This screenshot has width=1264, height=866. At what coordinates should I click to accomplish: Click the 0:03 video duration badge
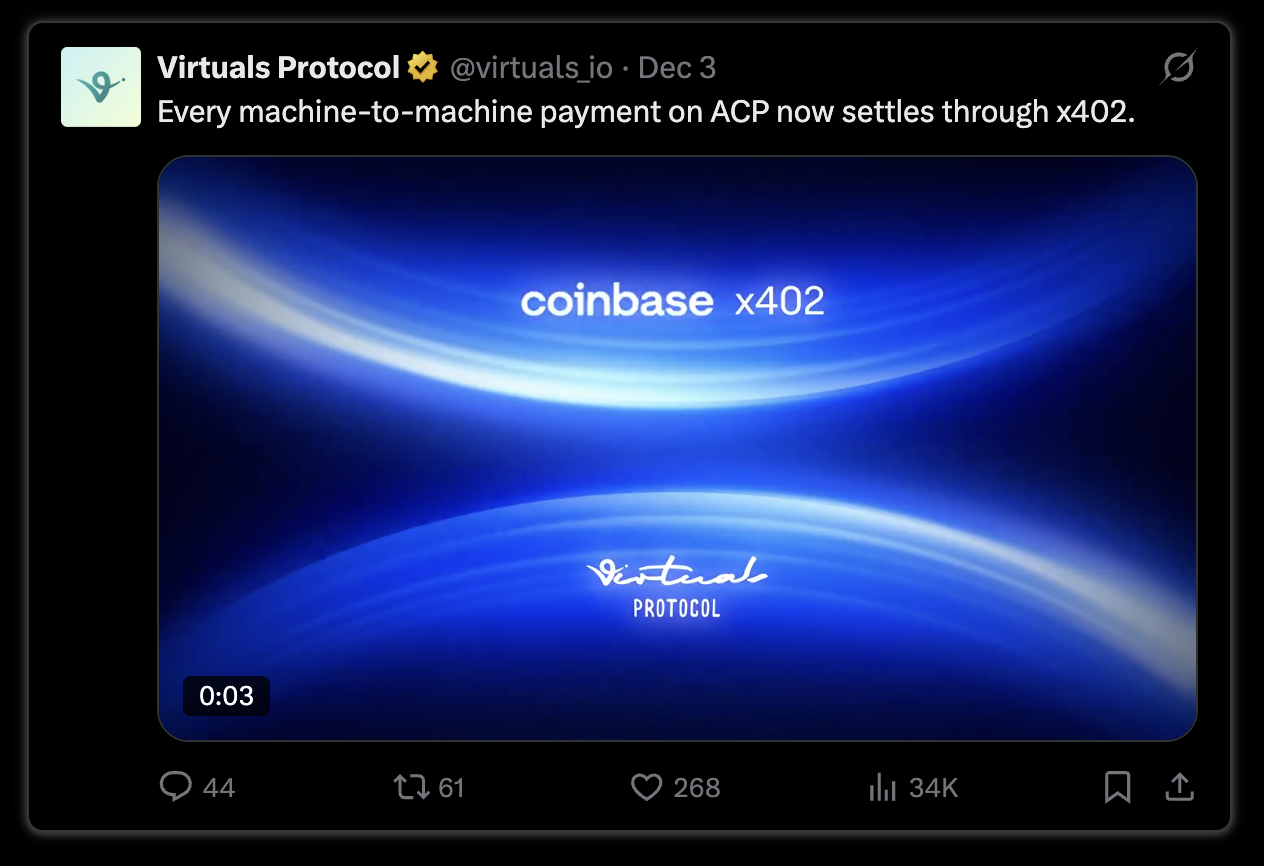coord(226,696)
